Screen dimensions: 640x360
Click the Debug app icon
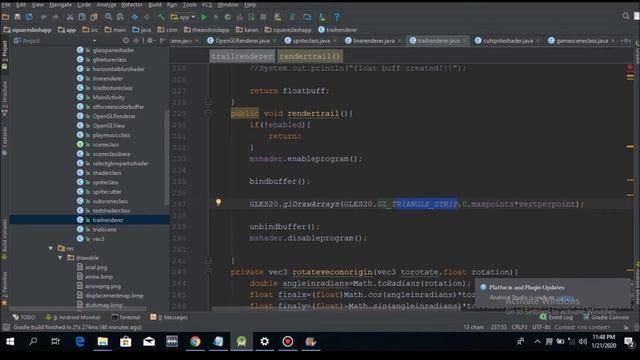click(228, 17)
